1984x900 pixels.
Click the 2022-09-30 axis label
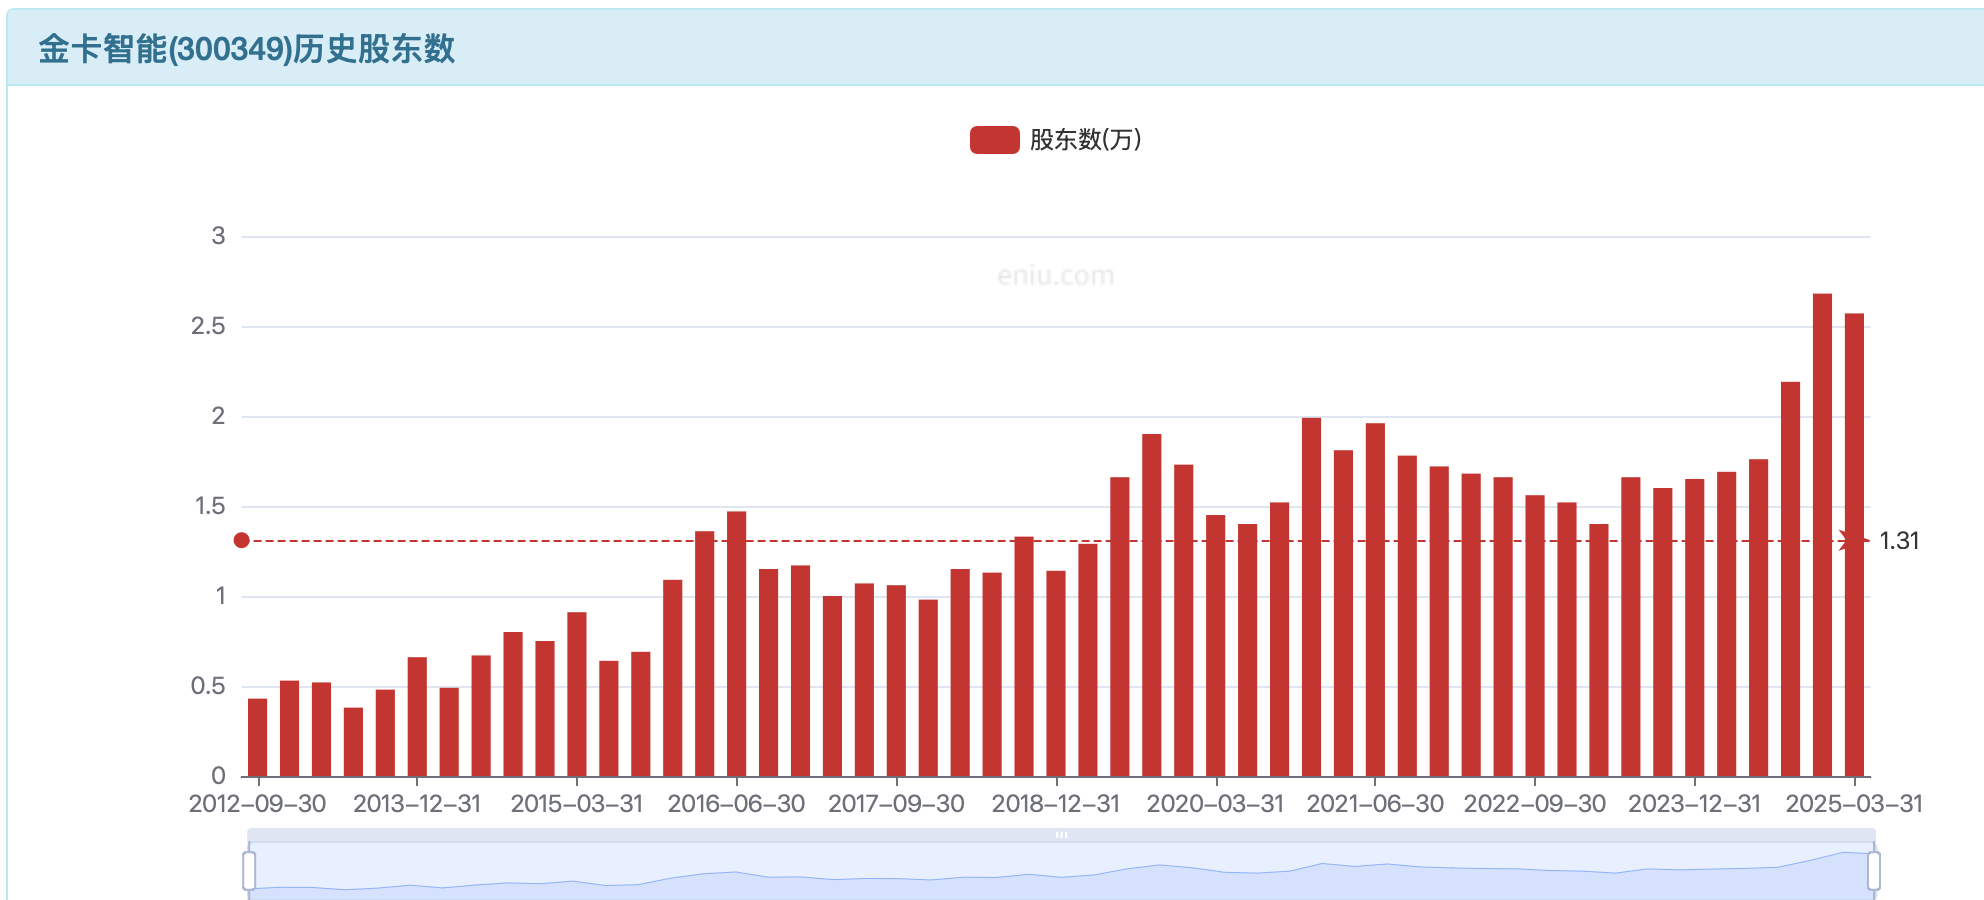click(x=1535, y=804)
